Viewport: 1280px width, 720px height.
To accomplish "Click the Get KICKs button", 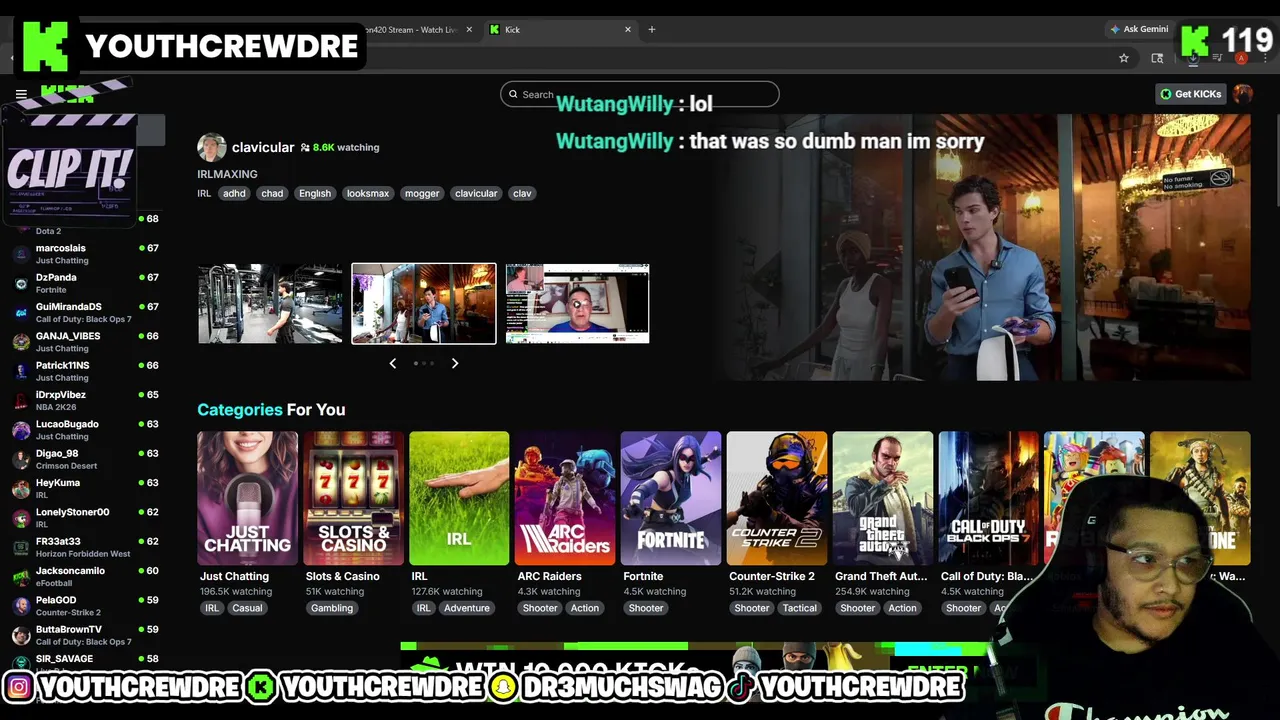I will tap(1190, 94).
